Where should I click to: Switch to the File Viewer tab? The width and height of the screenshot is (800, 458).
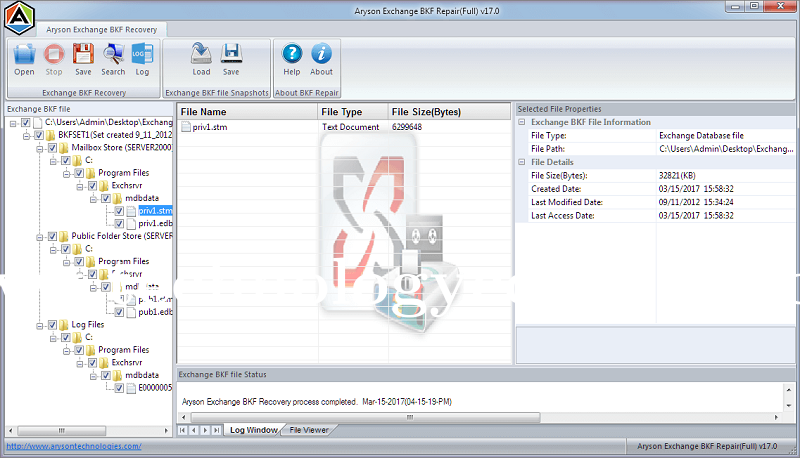coord(309,430)
